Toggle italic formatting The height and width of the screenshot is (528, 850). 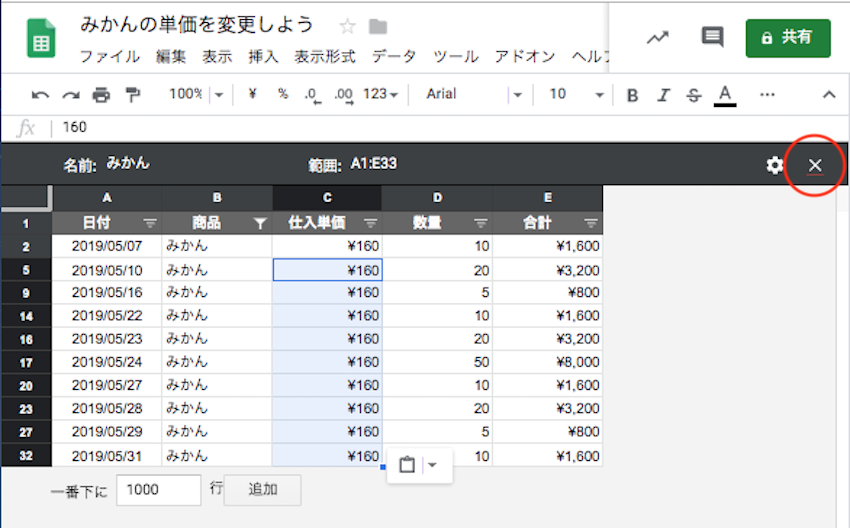pyautogui.click(x=662, y=95)
